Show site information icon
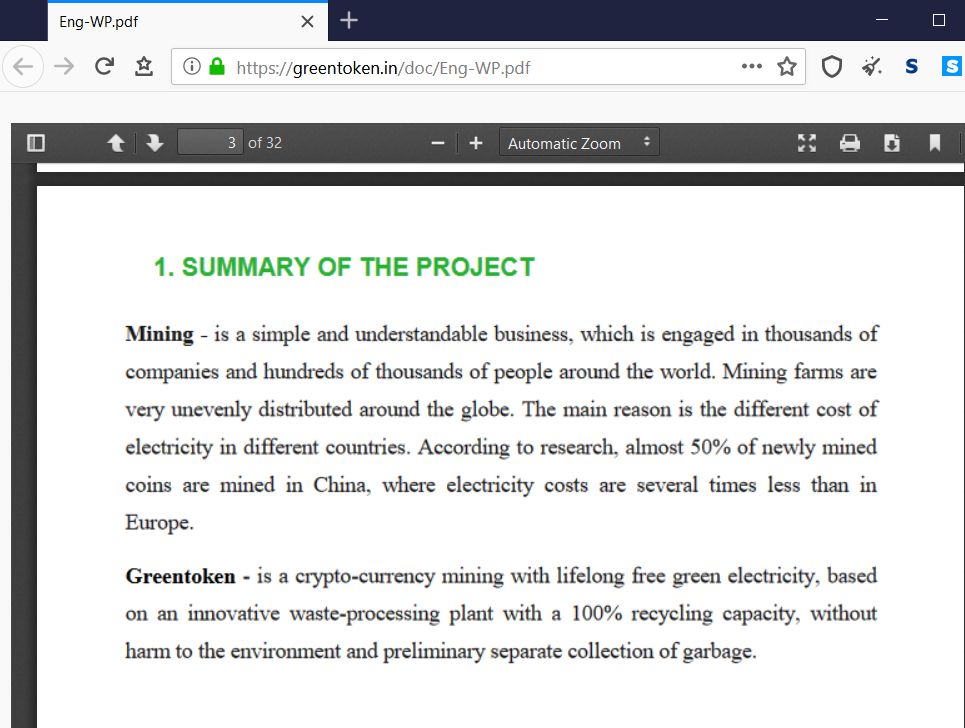This screenshot has height=728, width=965. pos(192,66)
